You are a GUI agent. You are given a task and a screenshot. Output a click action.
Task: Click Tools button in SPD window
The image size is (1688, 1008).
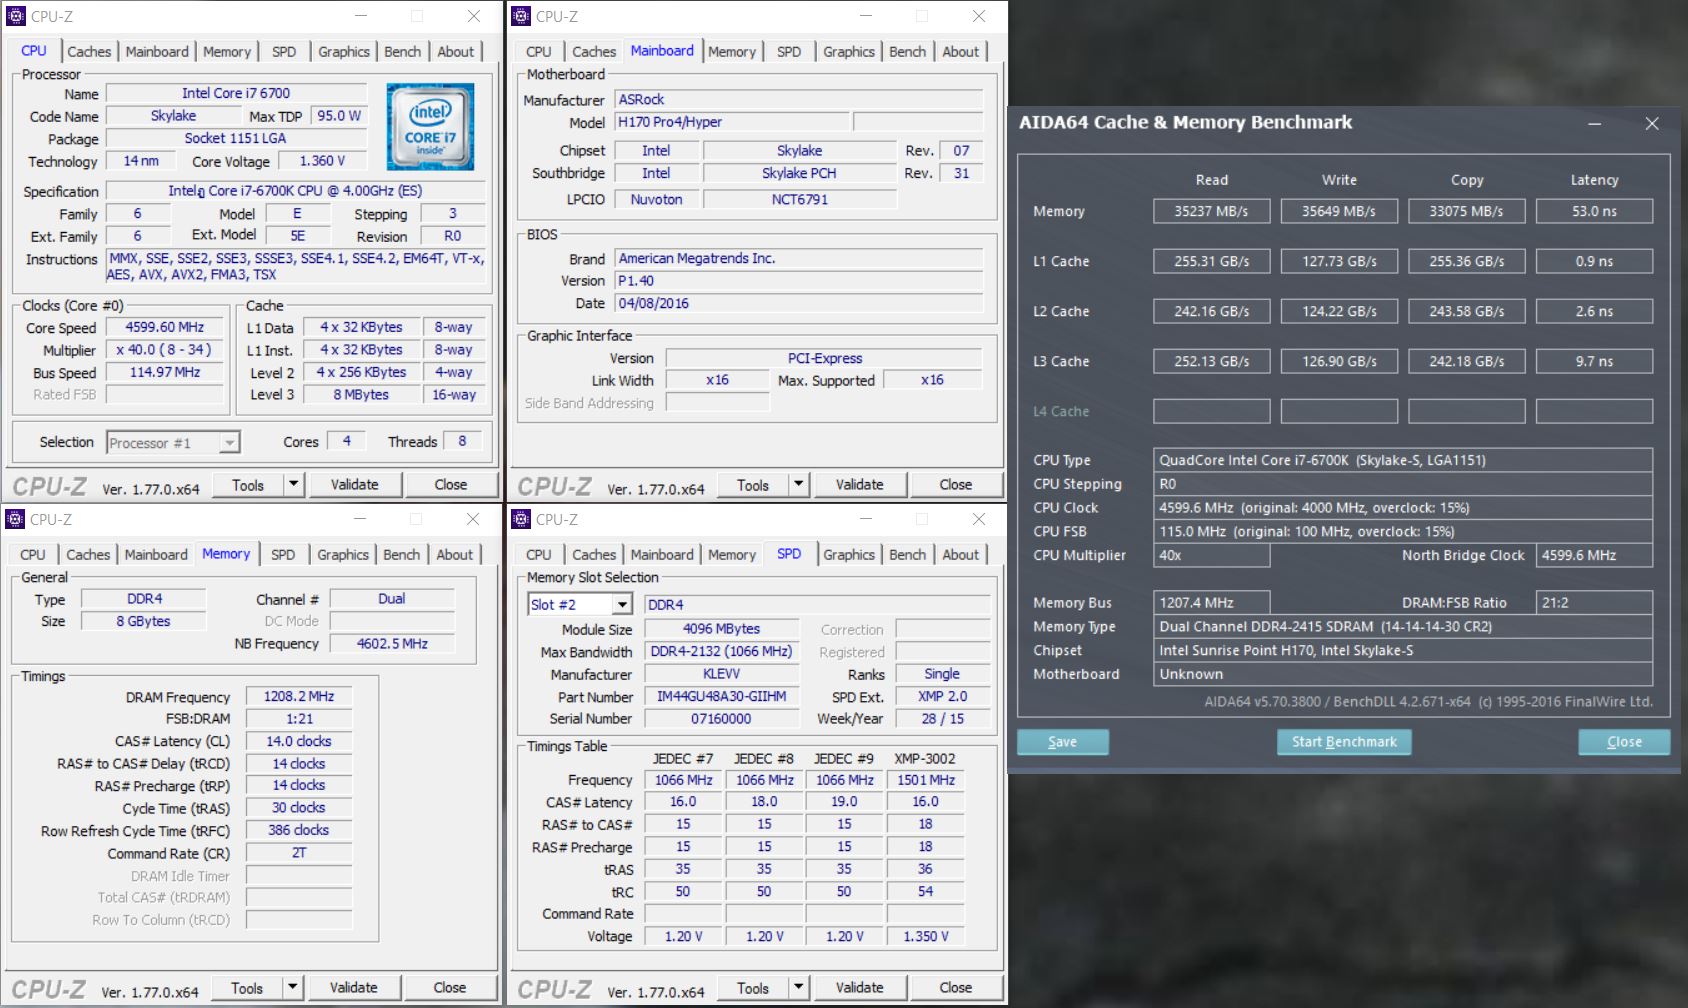click(753, 988)
